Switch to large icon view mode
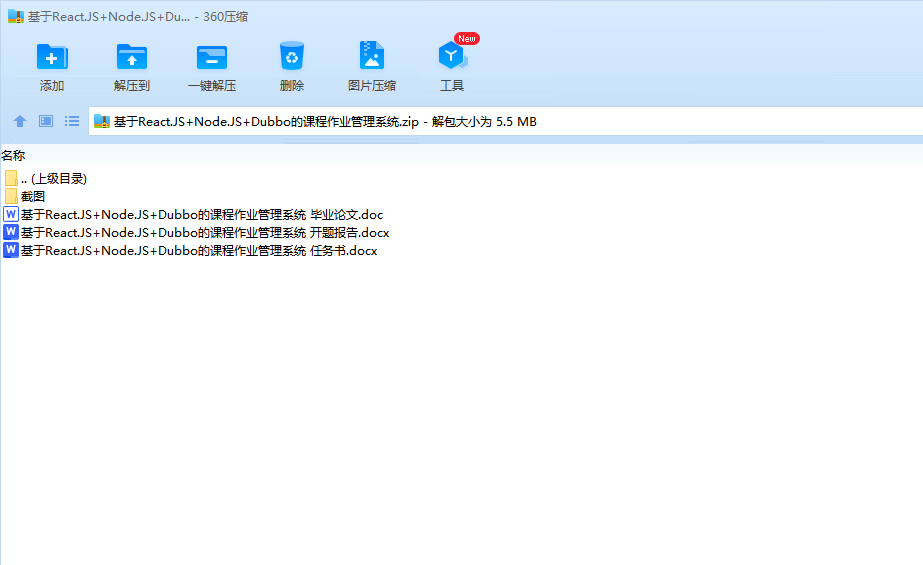This screenshot has height=565, width=923. pyautogui.click(x=46, y=121)
